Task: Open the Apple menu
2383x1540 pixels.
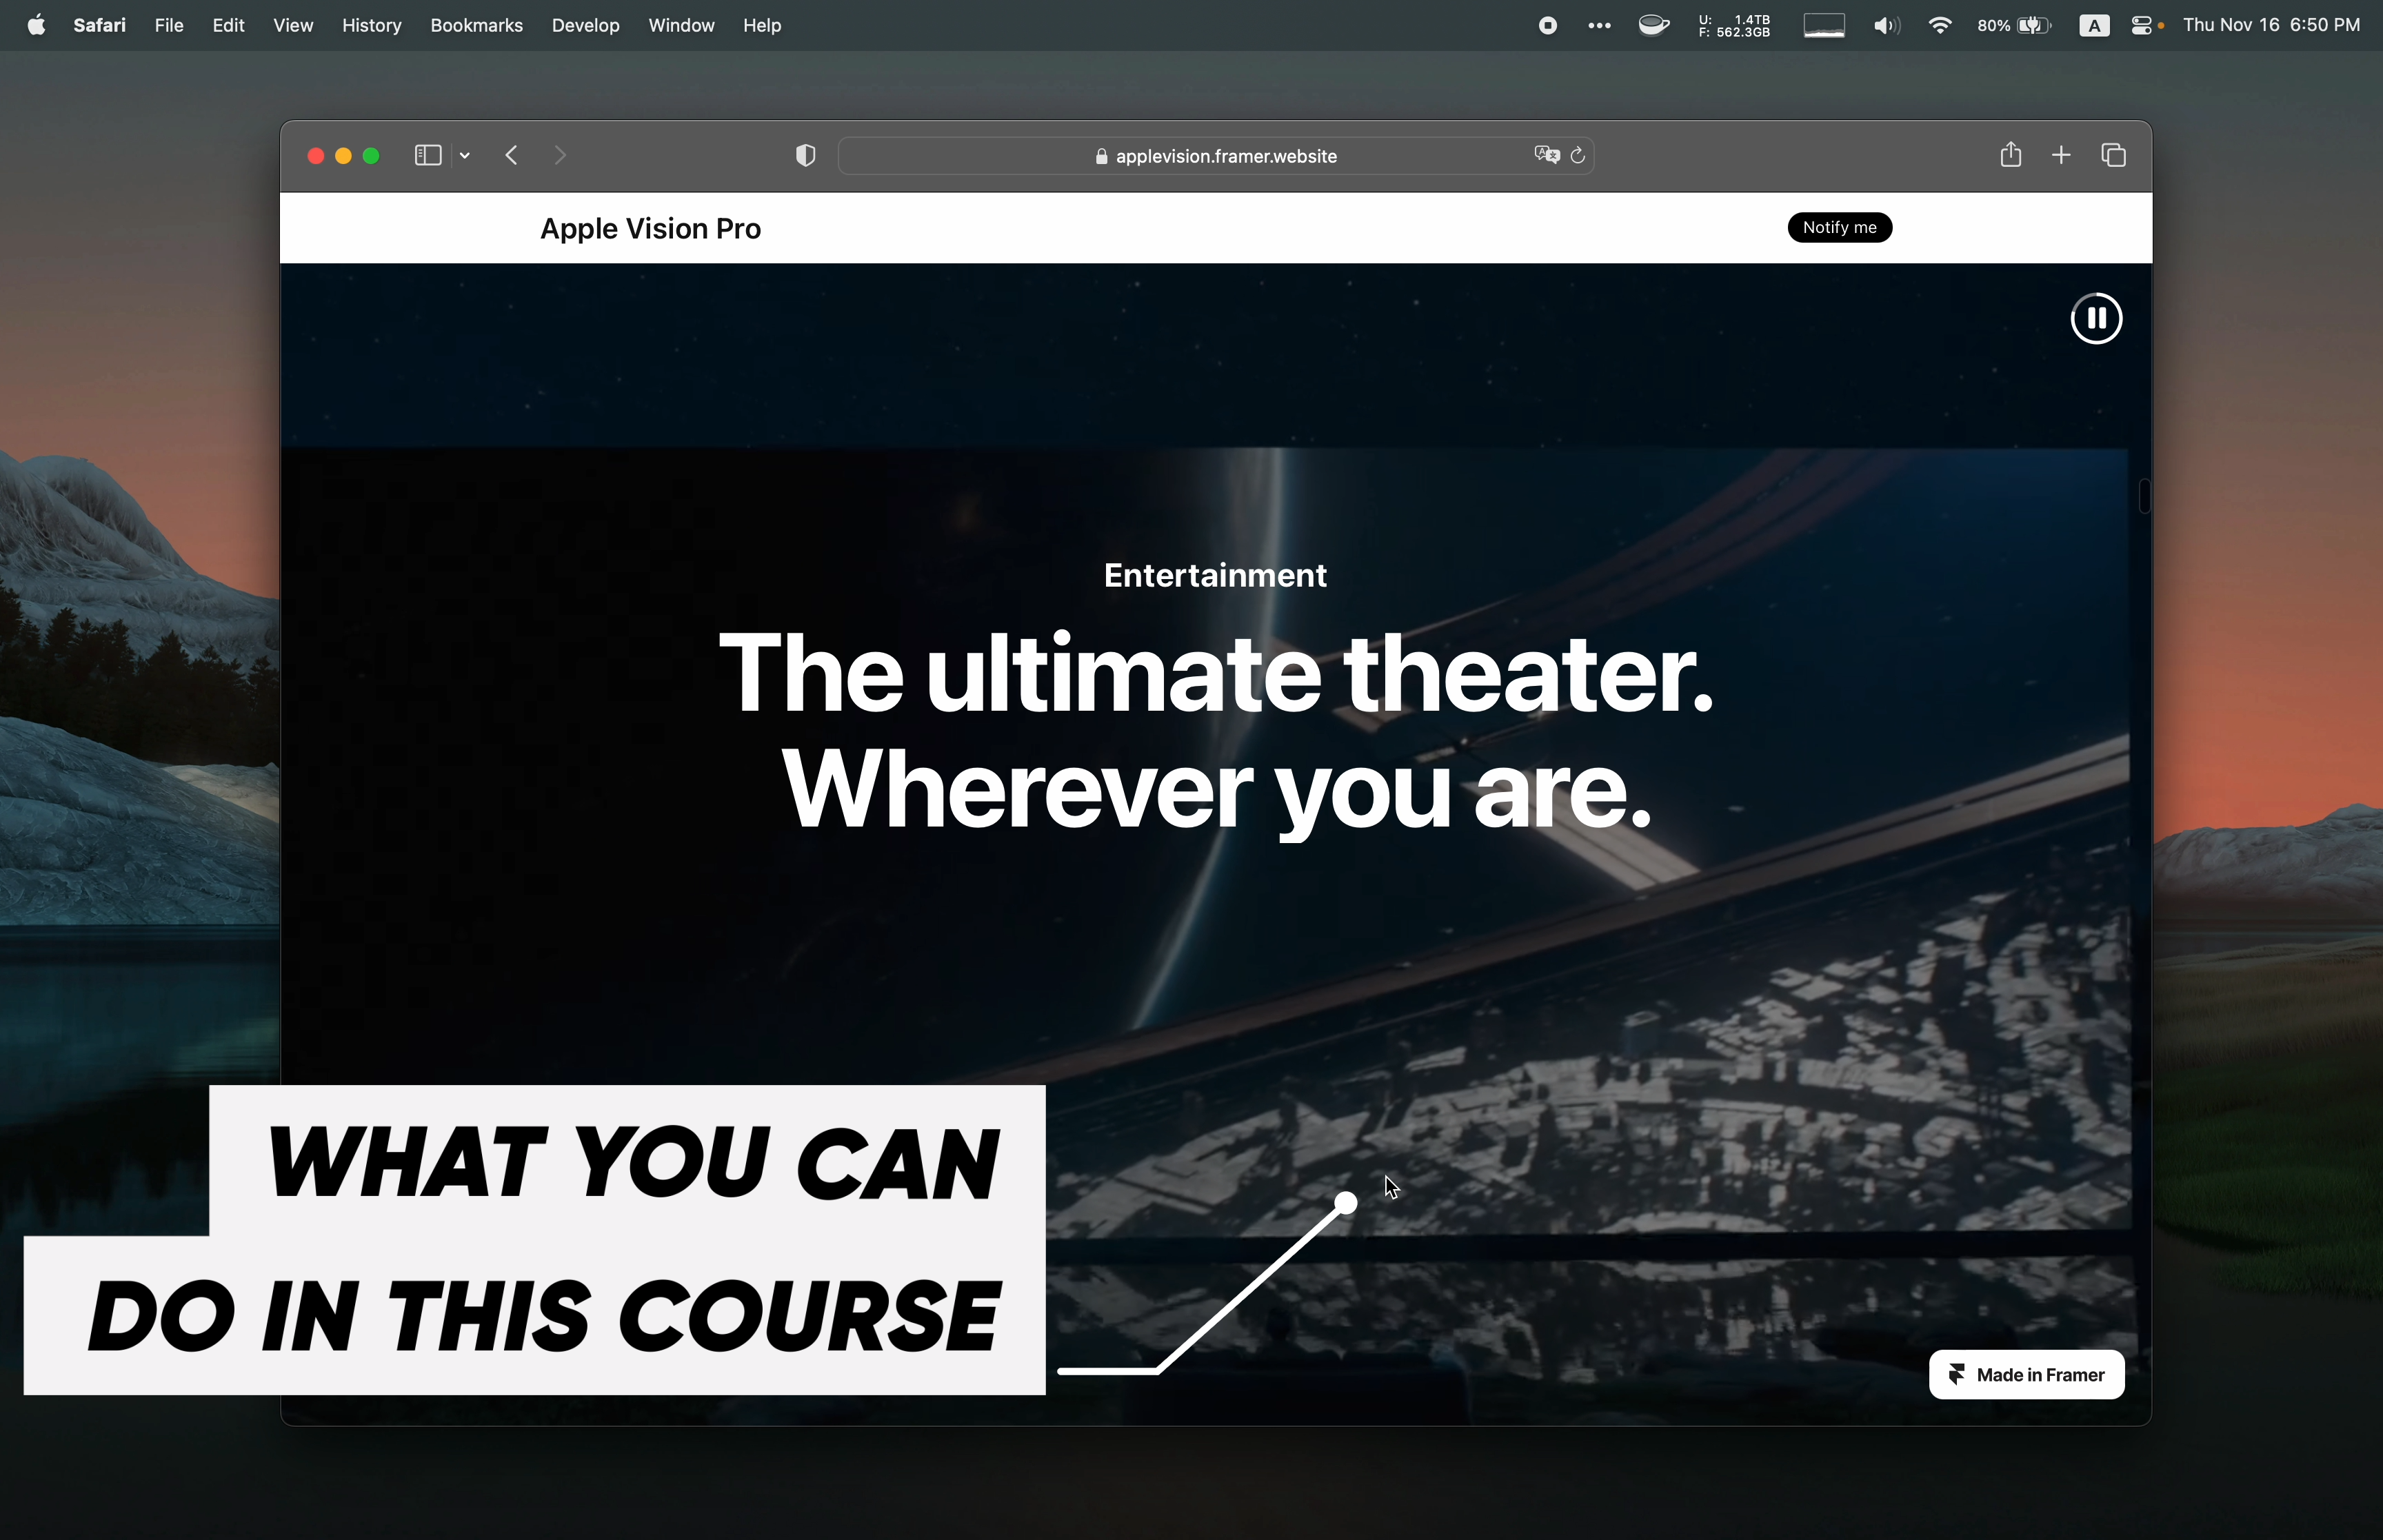Action: [36, 25]
